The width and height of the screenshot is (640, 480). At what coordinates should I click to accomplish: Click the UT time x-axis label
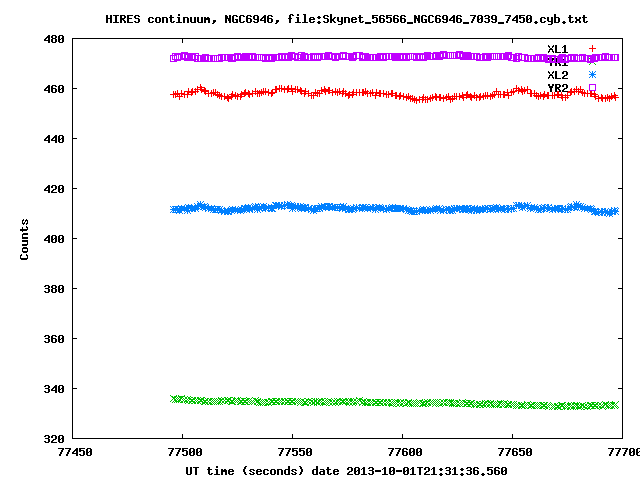point(346,471)
